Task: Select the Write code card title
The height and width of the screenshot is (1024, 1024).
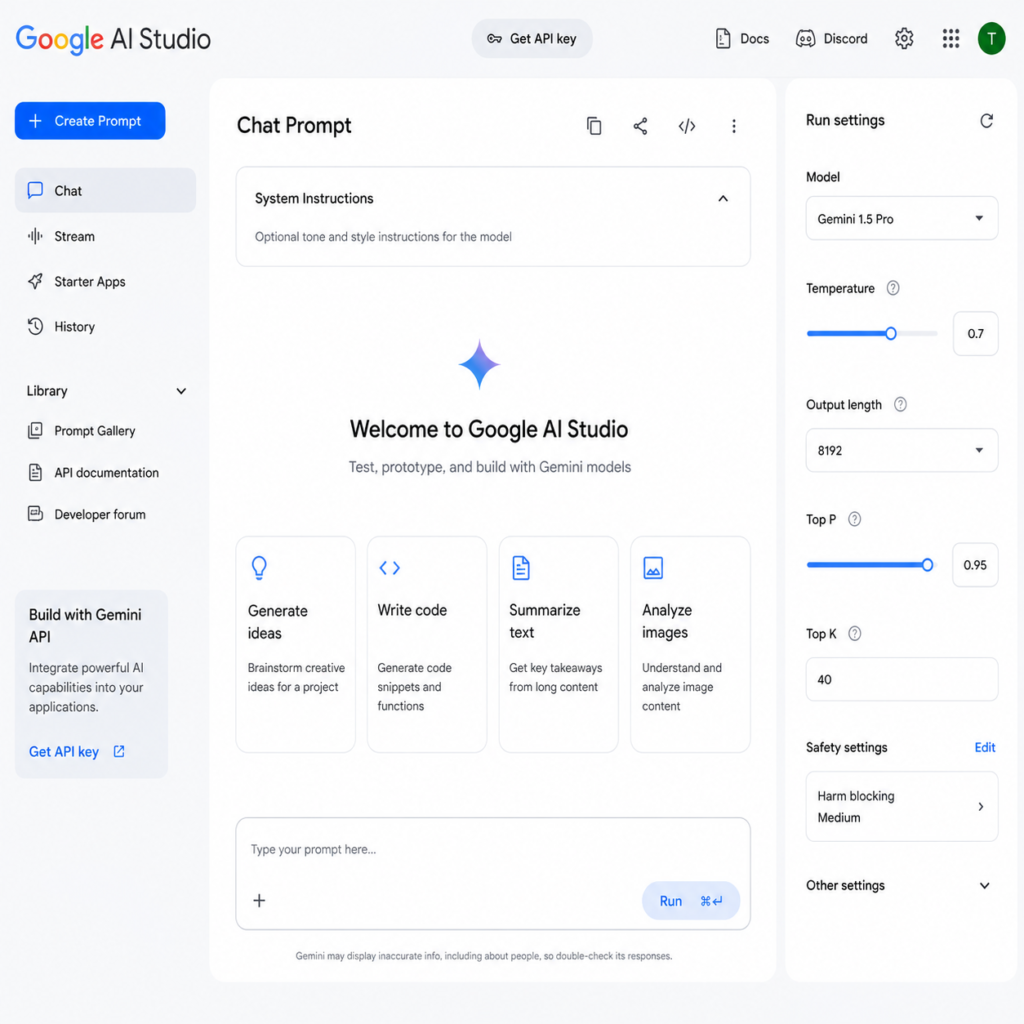Action: coord(412,610)
